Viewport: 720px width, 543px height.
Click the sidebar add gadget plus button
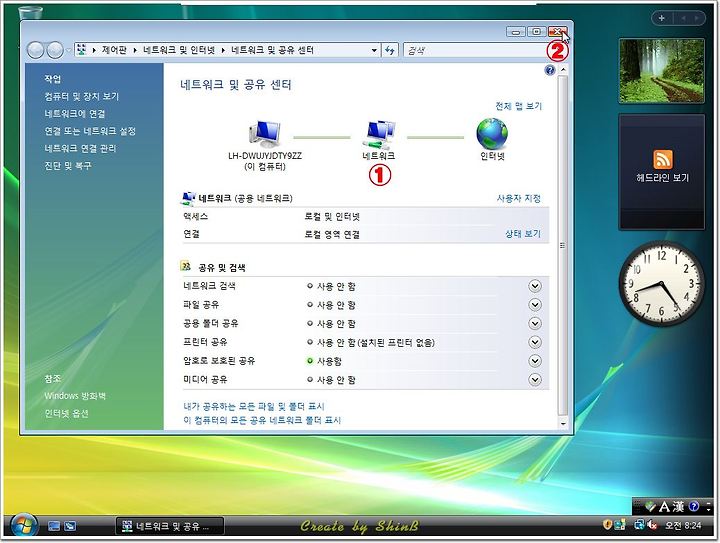[x=662, y=18]
